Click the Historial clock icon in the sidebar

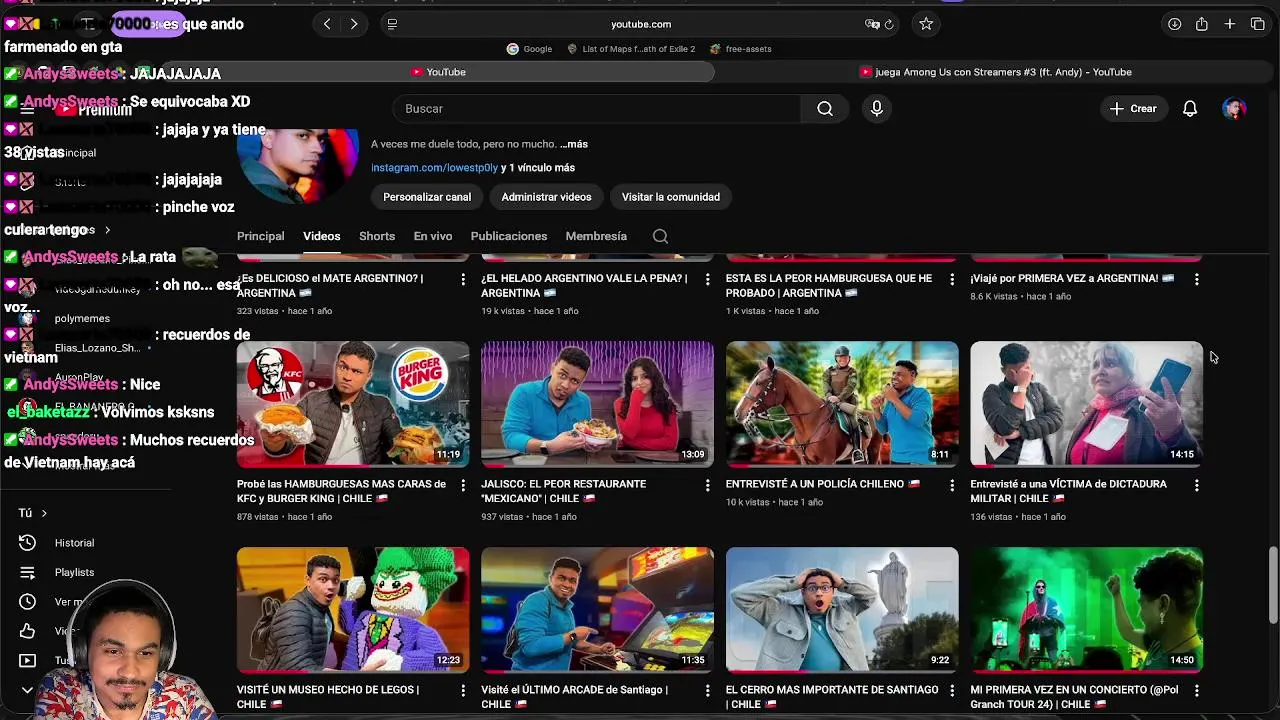pos(28,542)
